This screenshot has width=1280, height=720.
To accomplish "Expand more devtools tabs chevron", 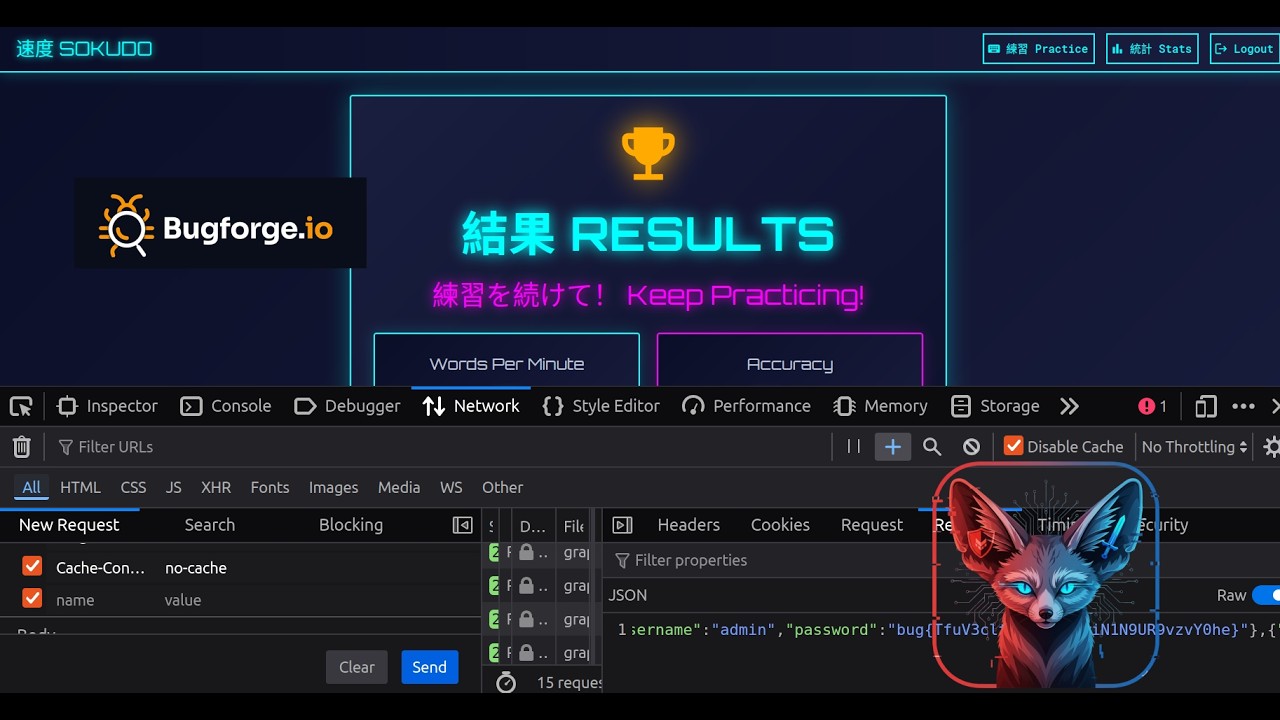I will 1070,406.
